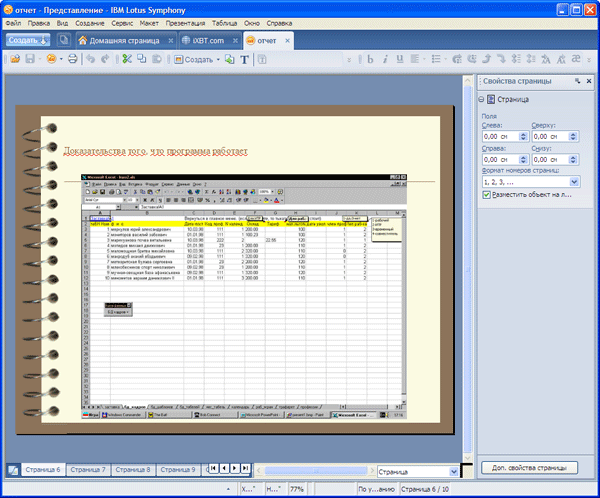Undo the last action

tap(90, 59)
